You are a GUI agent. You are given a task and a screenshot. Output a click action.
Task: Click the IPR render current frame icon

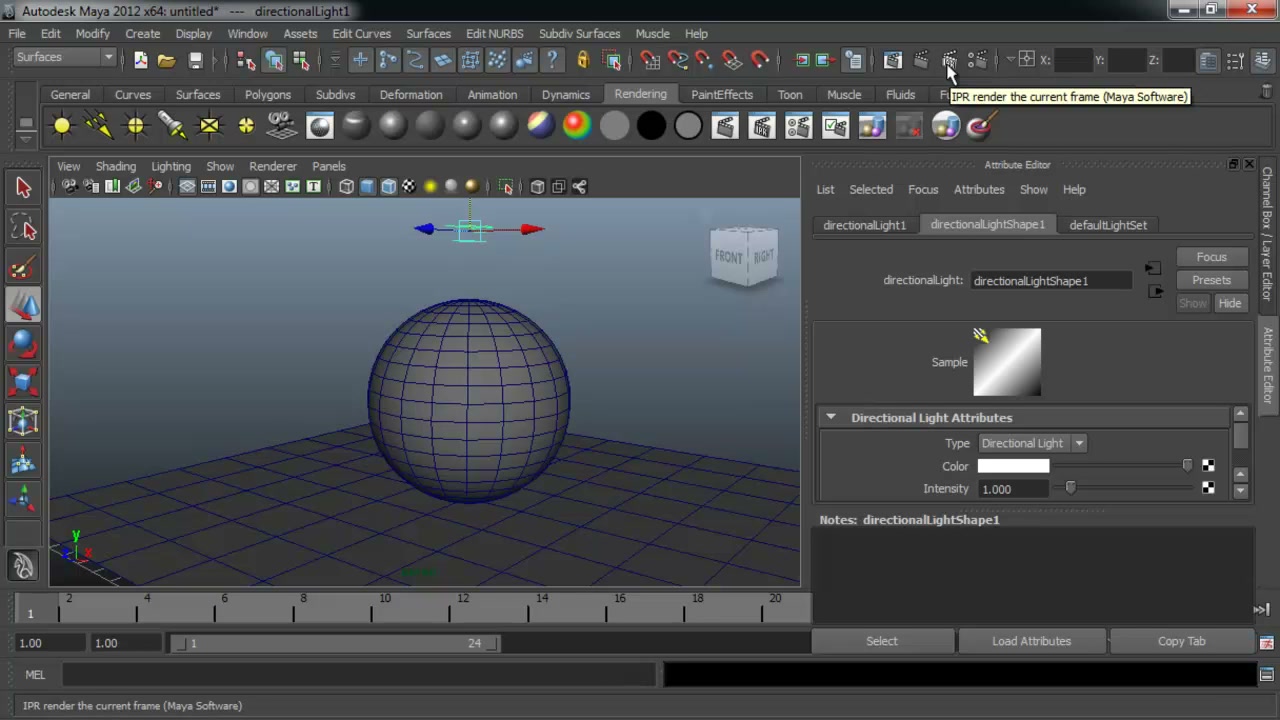pos(949,60)
